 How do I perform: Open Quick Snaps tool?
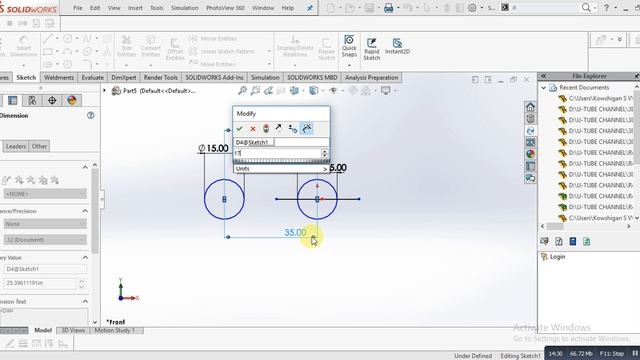pos(349,46)
